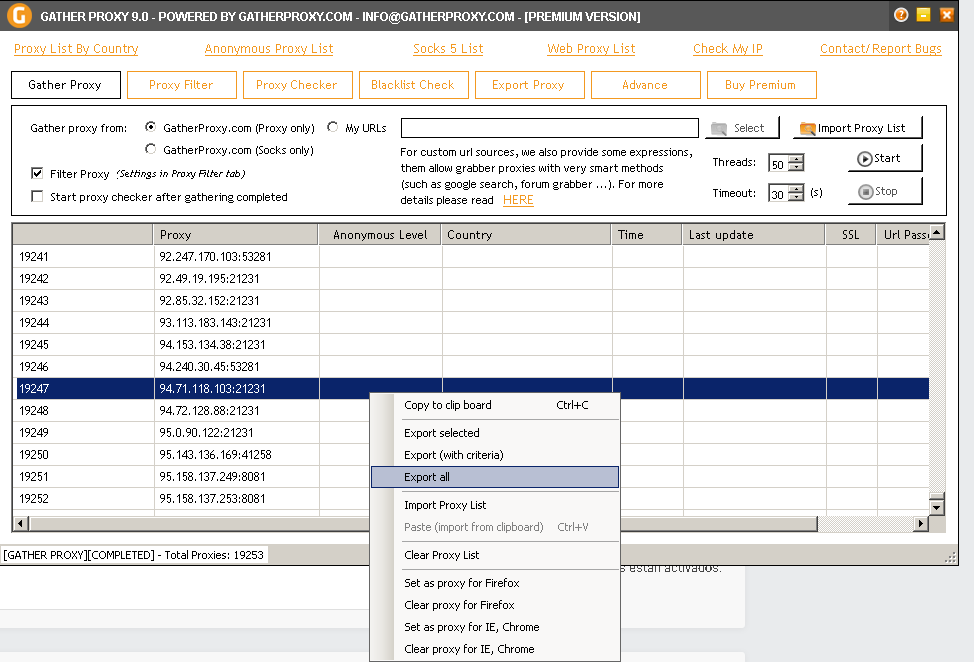Select proxy row 93.113.183.143:21231
Screen dimensions: 974x662
tap(471, 322)
